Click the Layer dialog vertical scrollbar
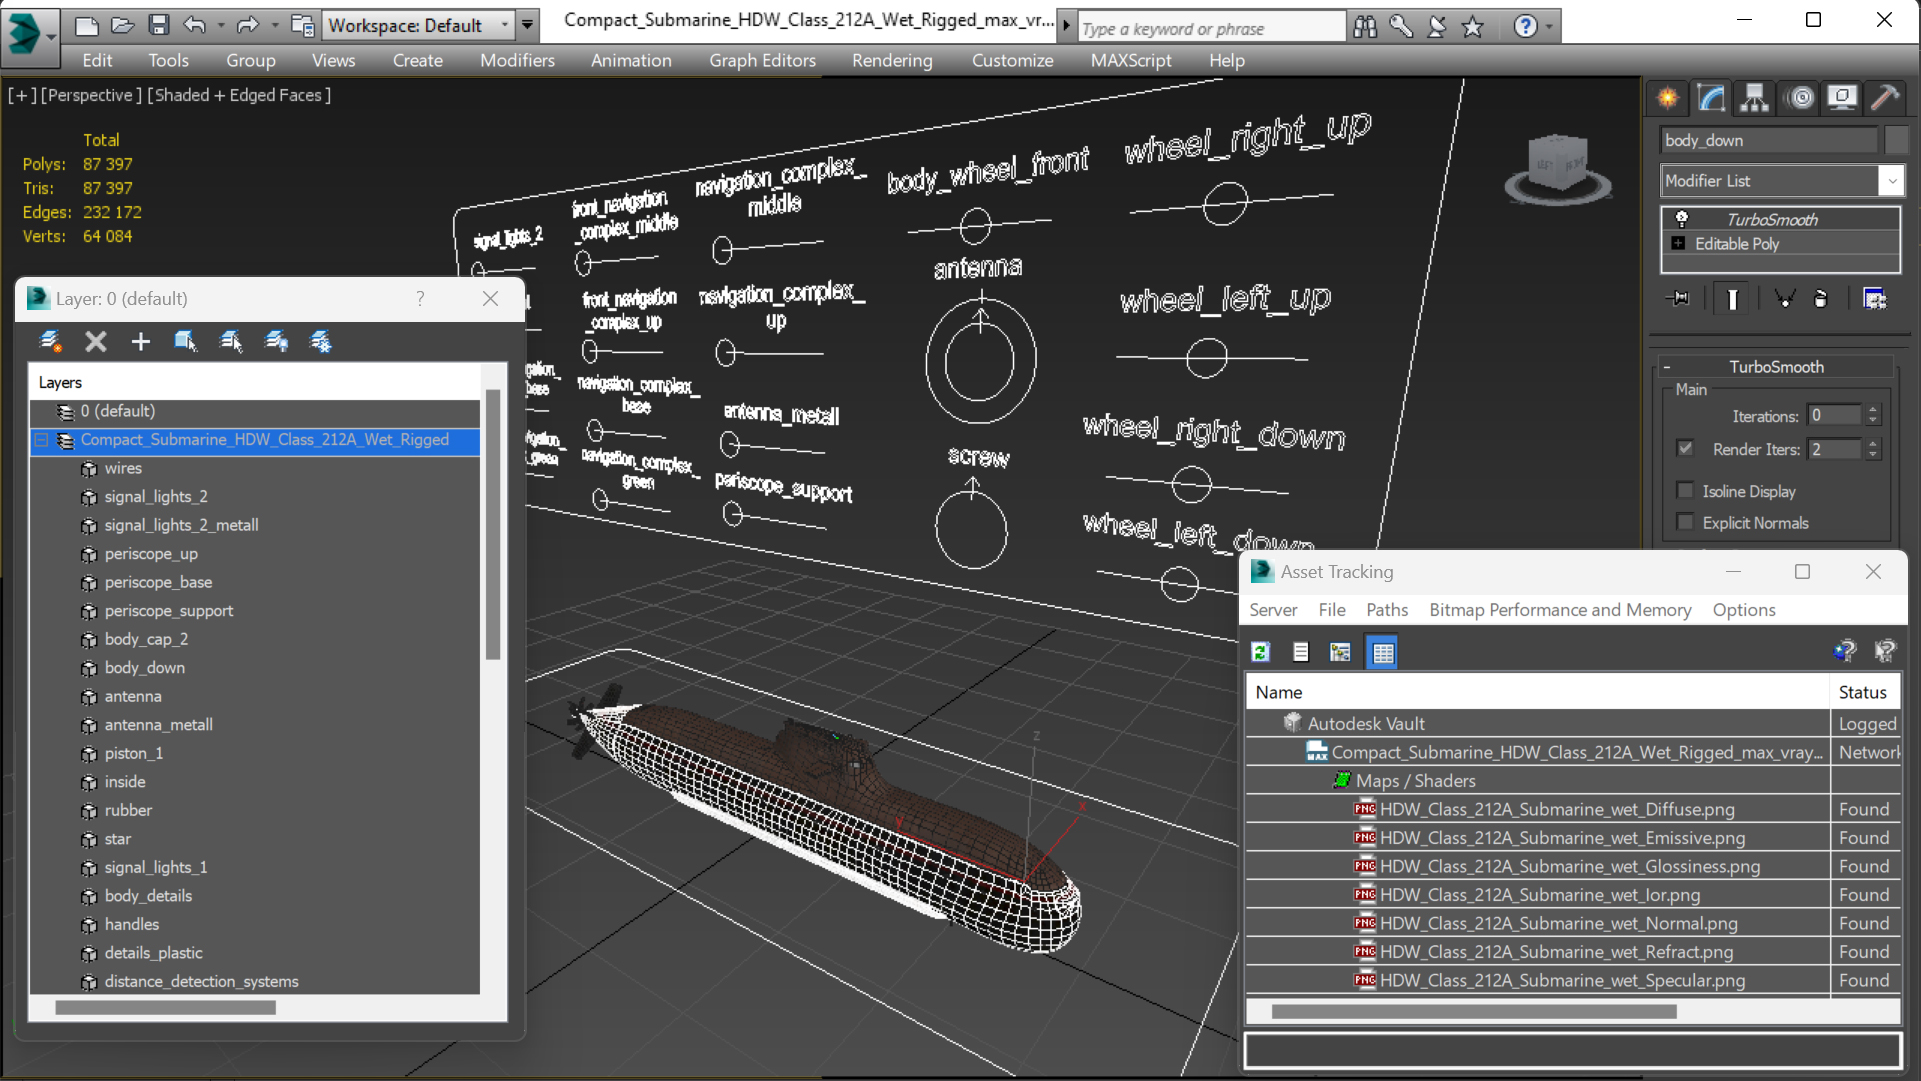 click(x=493, y=523)
